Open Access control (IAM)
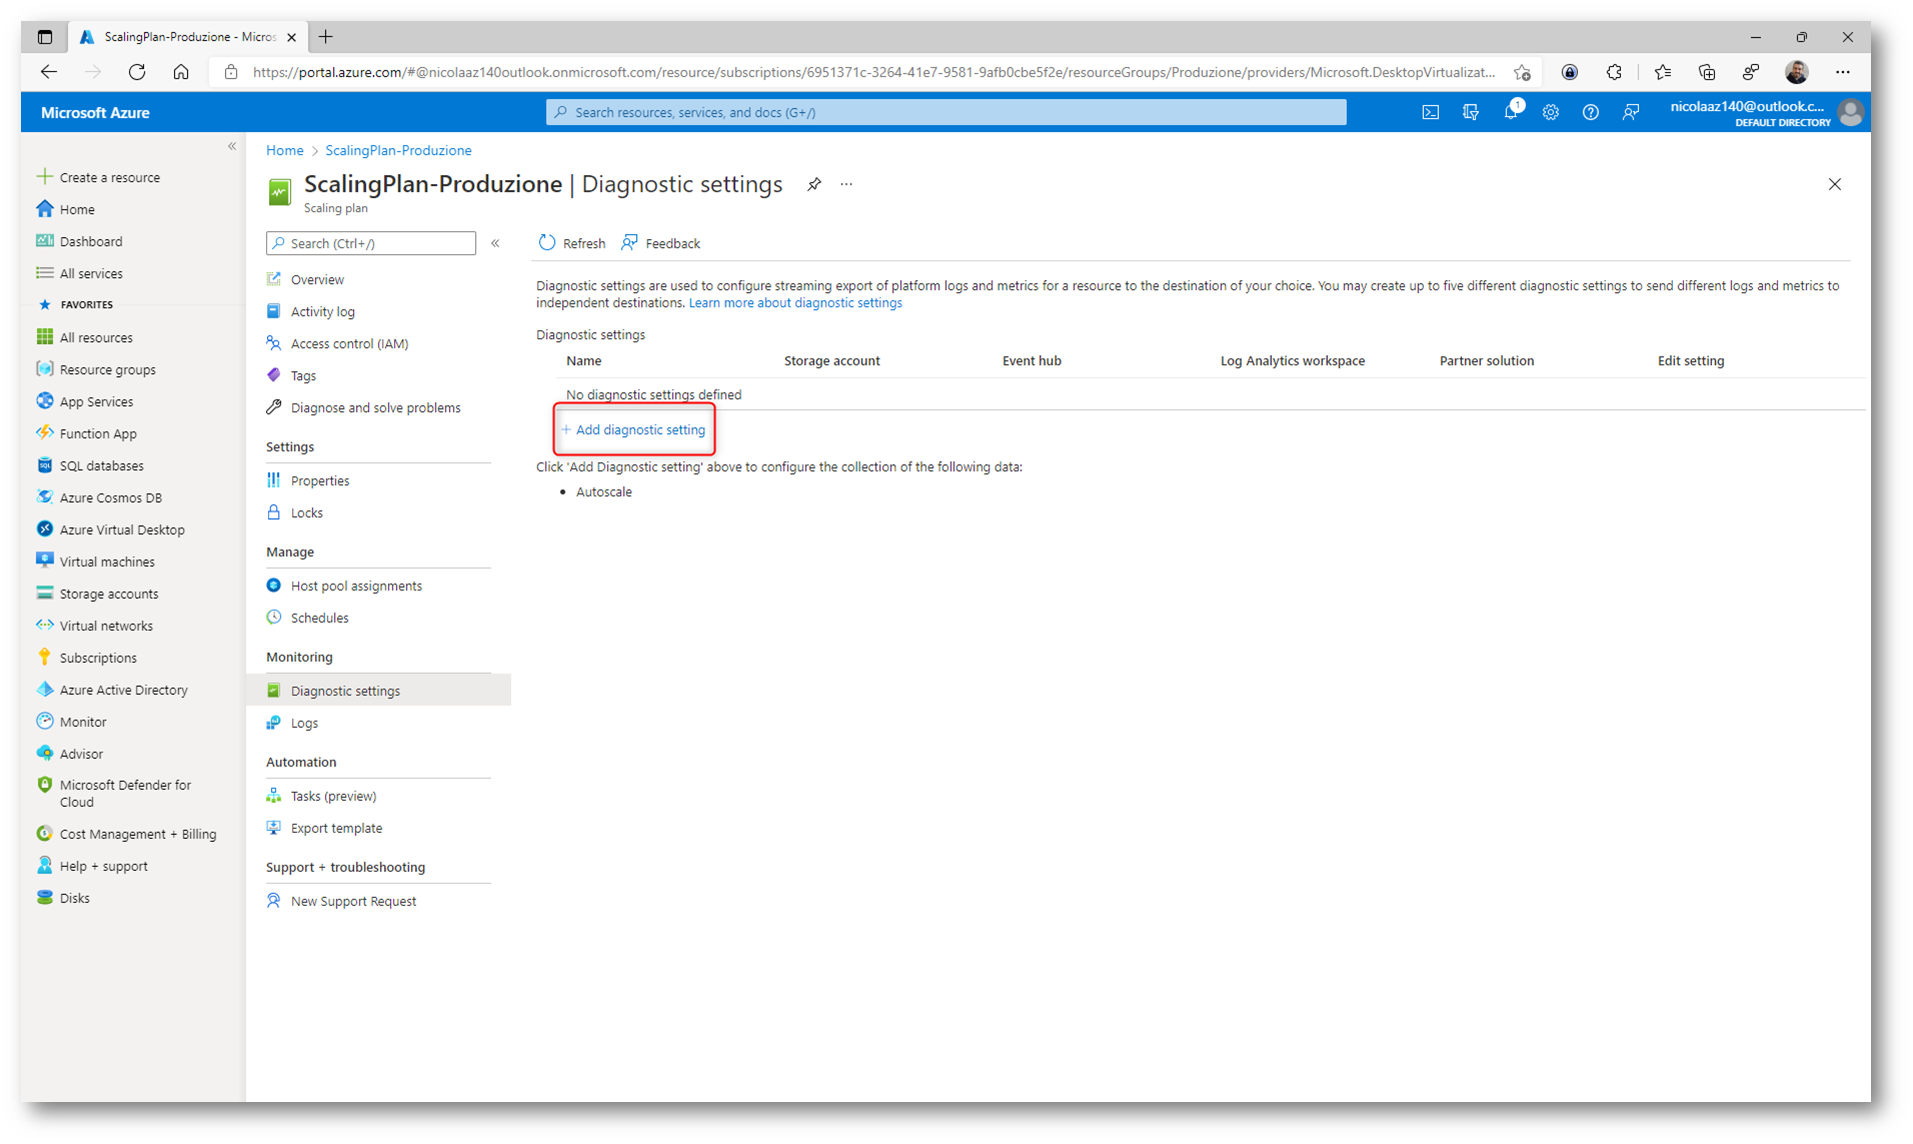The width and height of the screenshot is (1913, 1144). pos(349,344)
